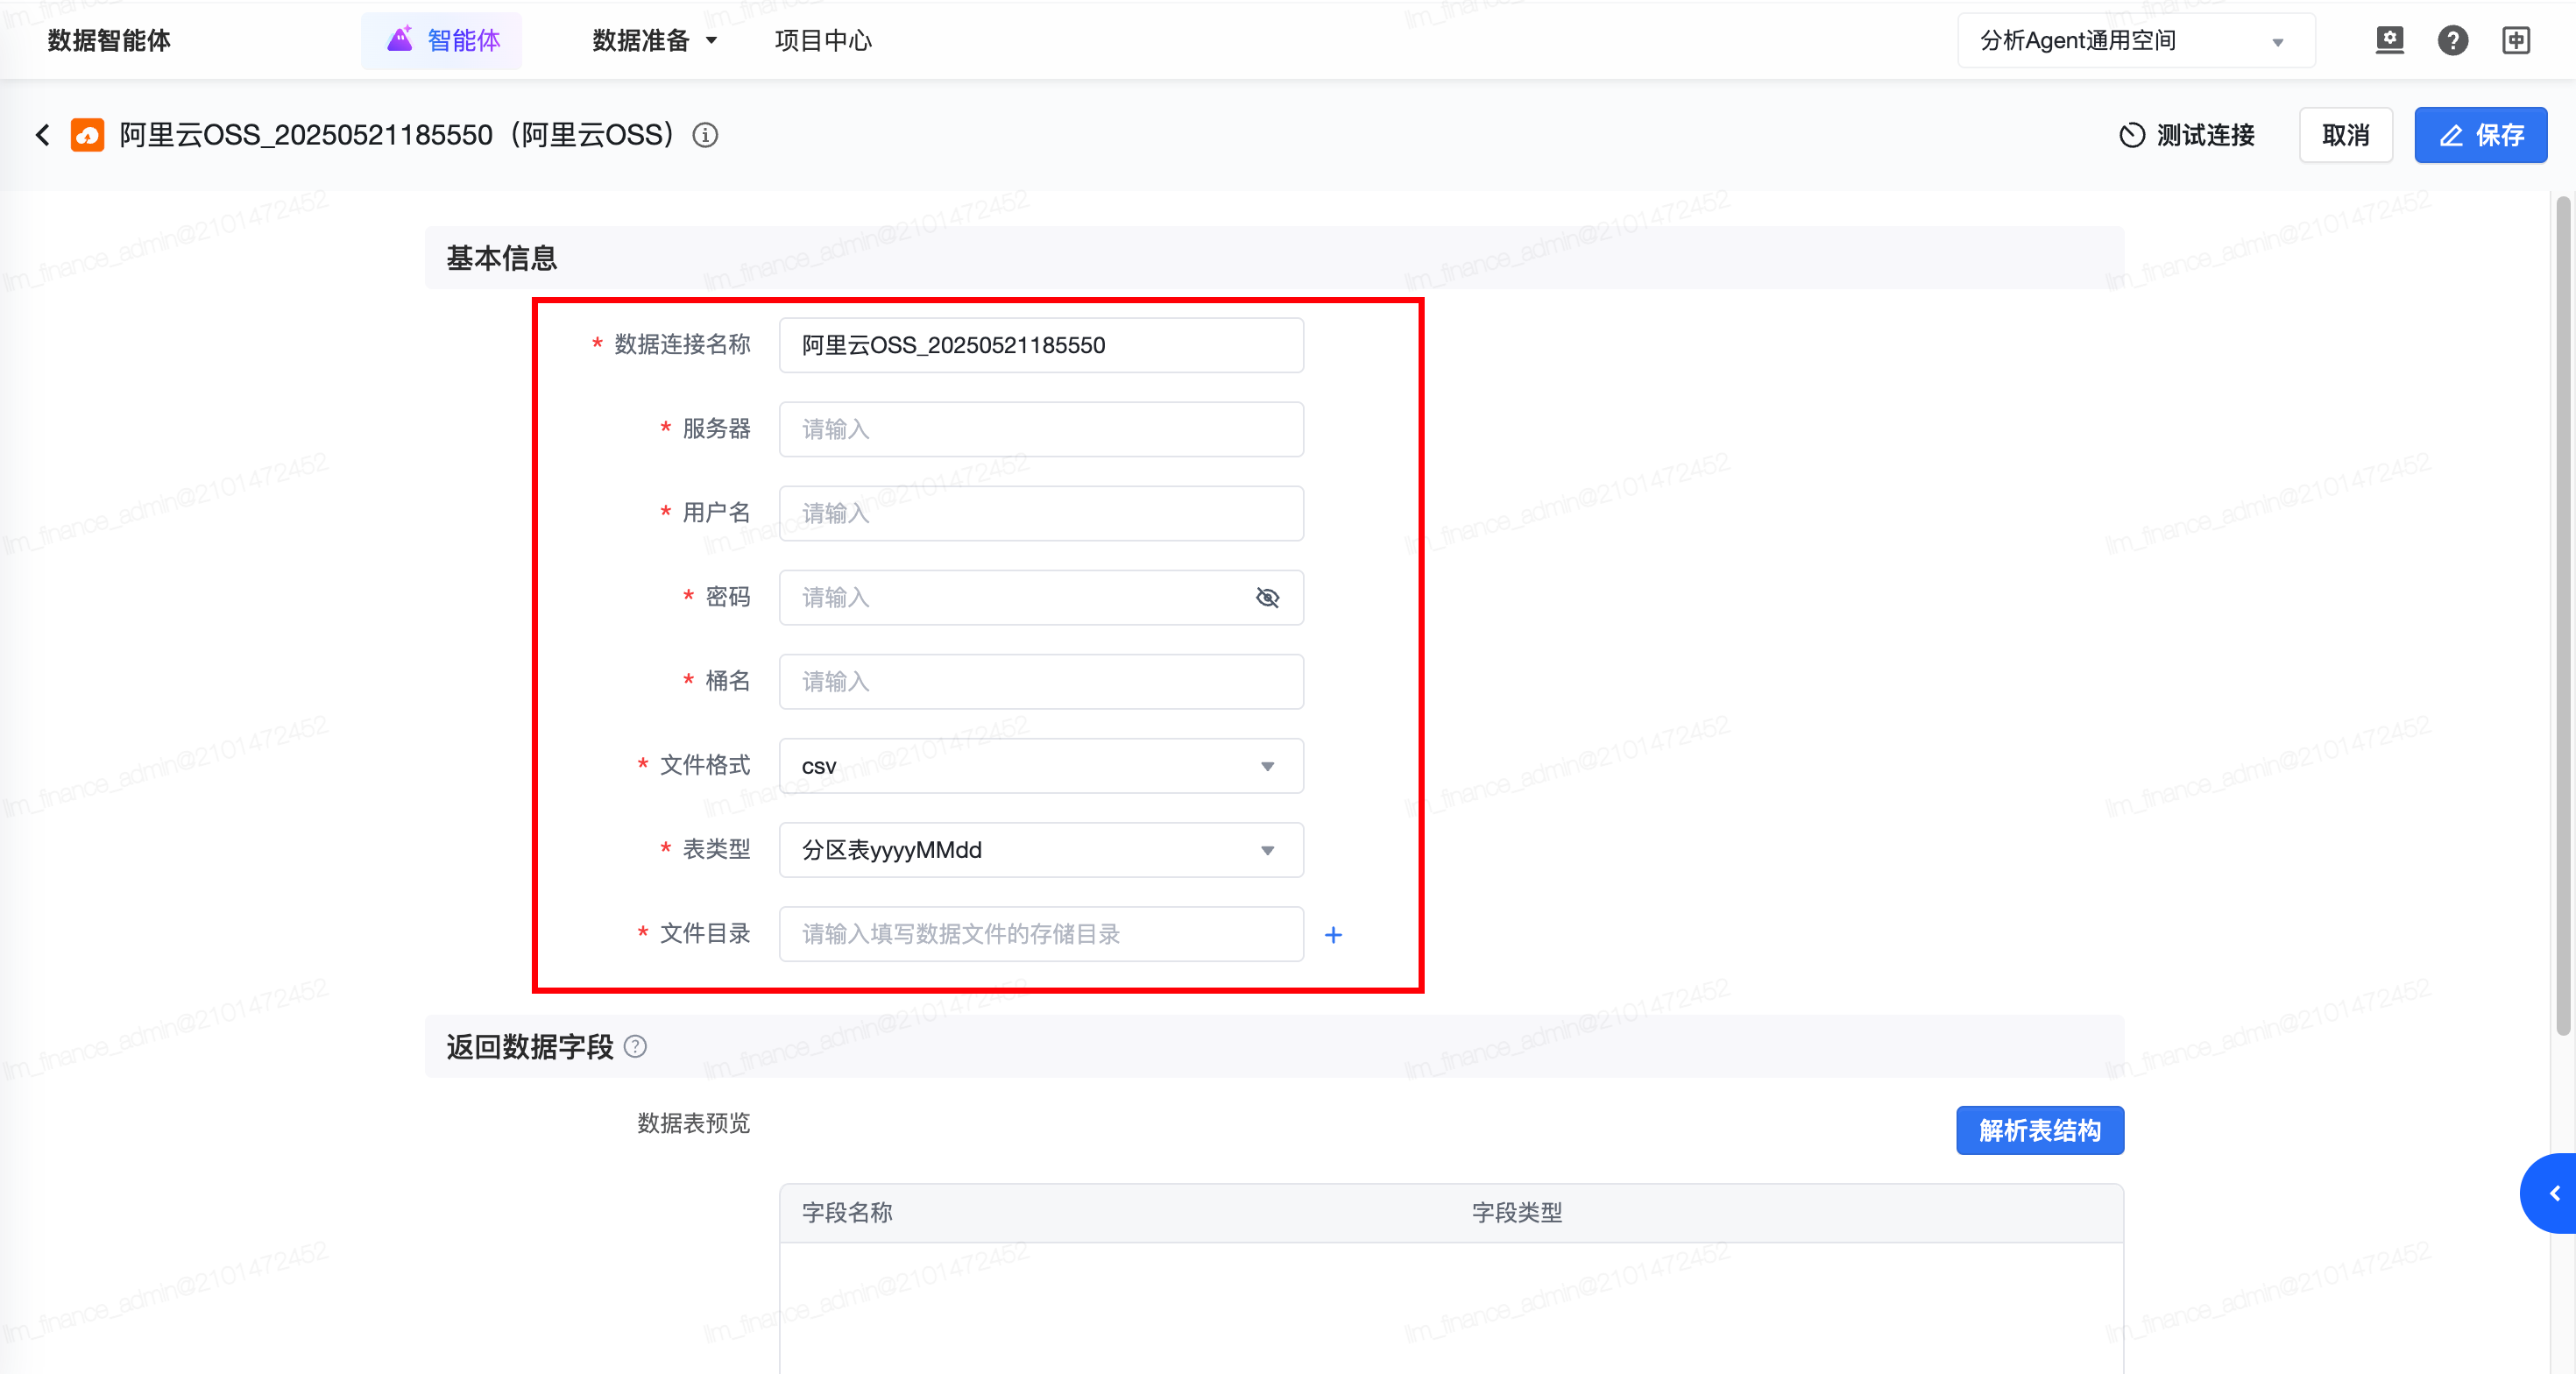The width and height of the screenshot is (2576, 1374).
Task: Add another file directory with plus icon
Action: coord(1333,934)
